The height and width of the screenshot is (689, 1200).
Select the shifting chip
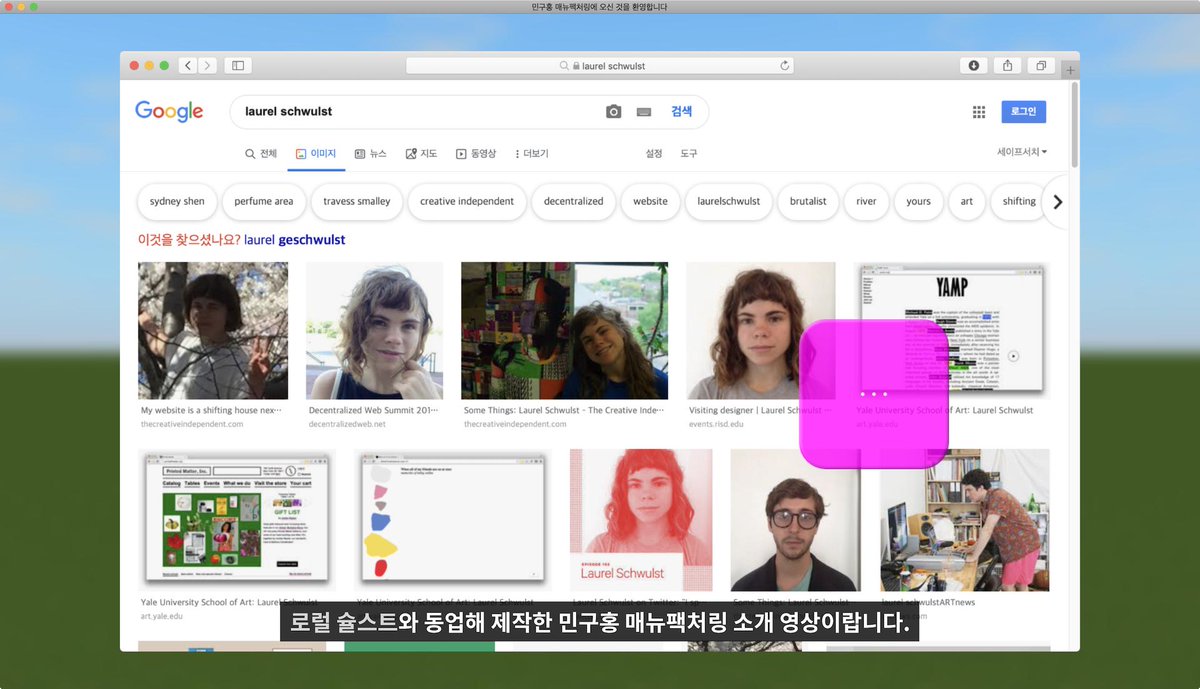[1019, 201]
